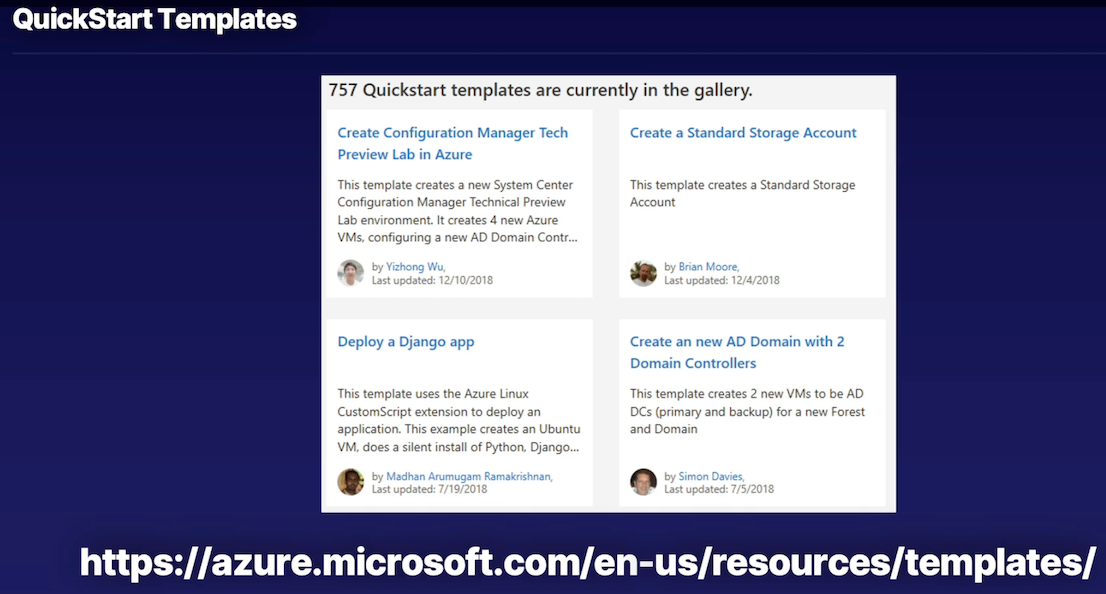Click the Standard Storage Account description text
This screenshot has width=1106, height=594.
coord(742,193)
